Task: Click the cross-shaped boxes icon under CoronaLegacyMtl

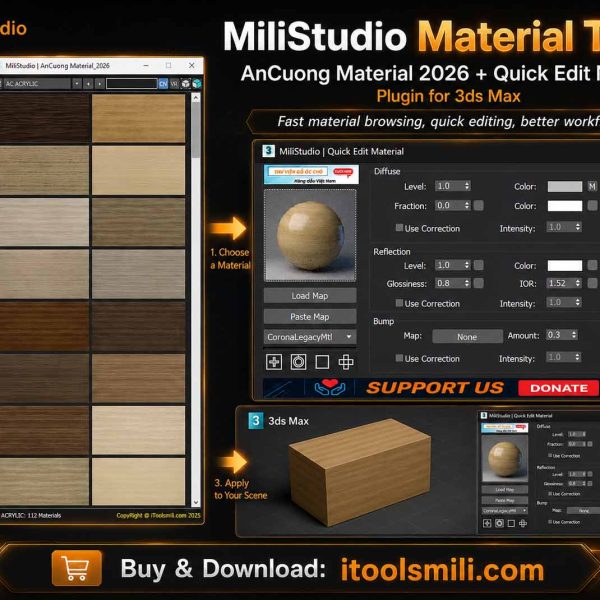Action: pos(346,362)
